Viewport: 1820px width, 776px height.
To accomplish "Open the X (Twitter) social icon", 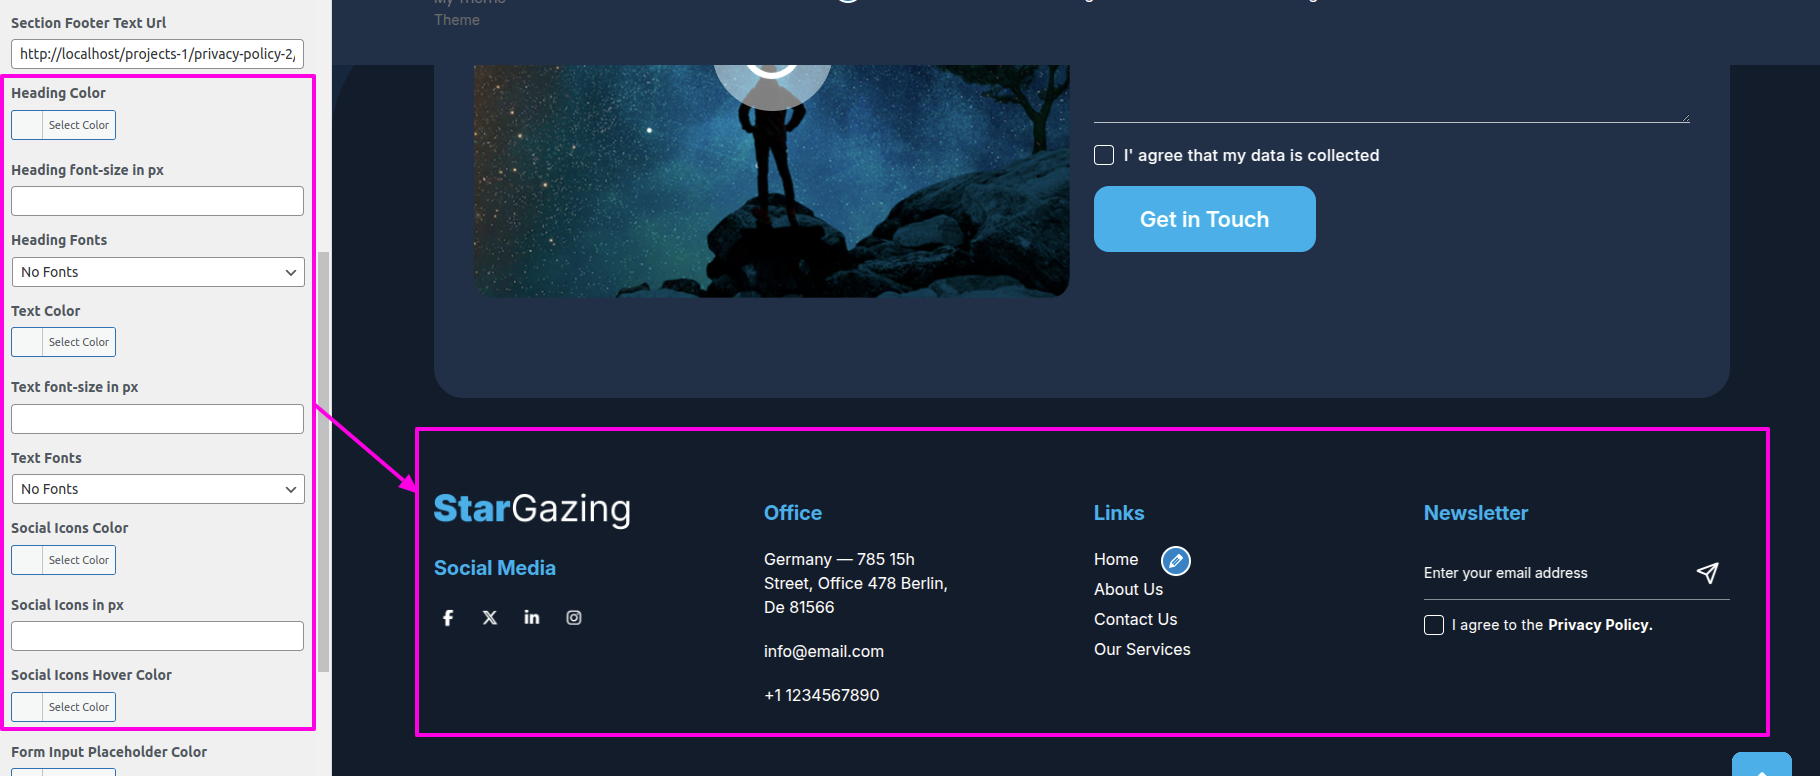I will point(490,618).
